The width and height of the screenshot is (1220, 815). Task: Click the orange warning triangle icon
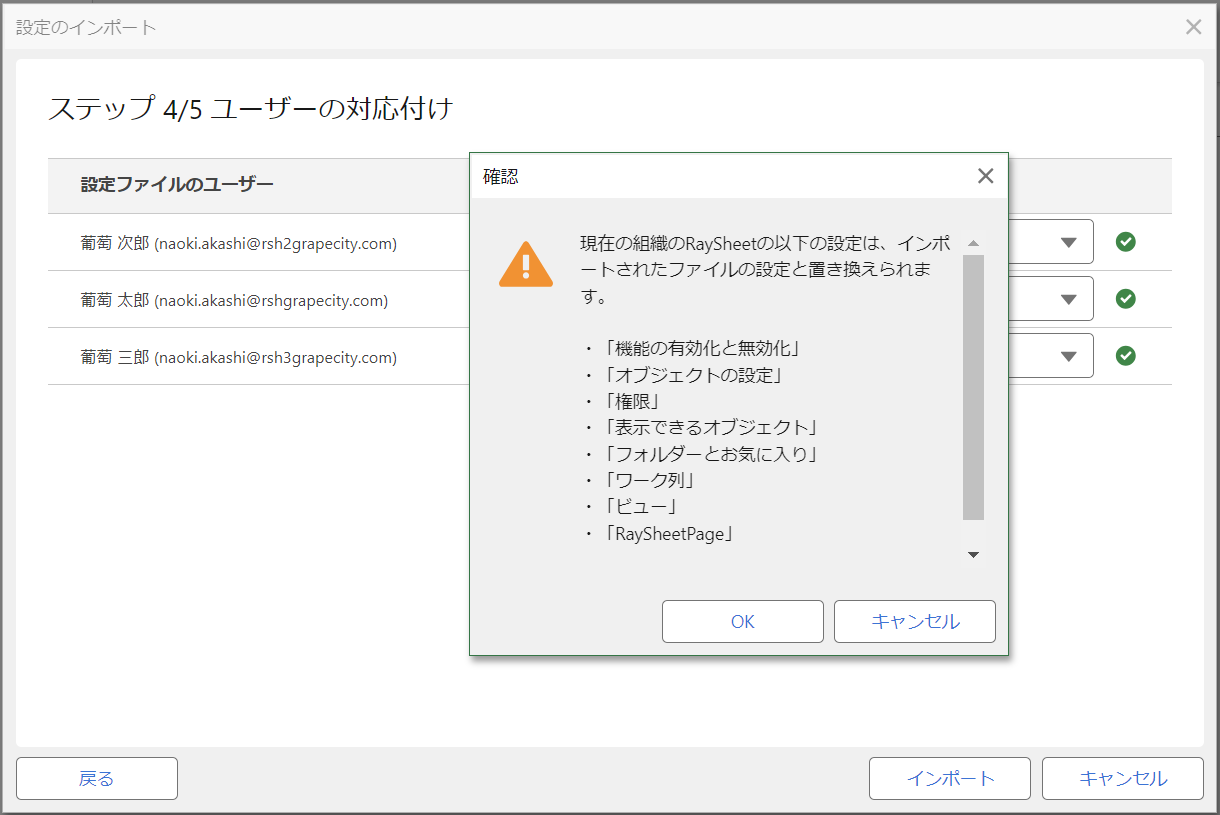(526, 265)
